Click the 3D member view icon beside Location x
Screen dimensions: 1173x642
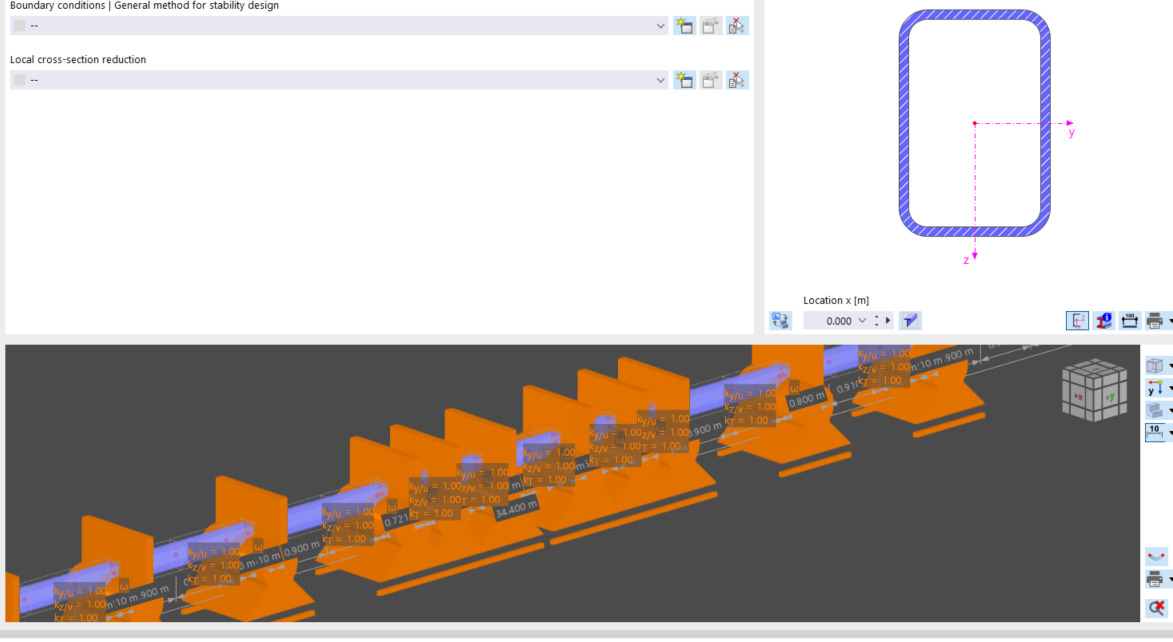tap(909, 321)
